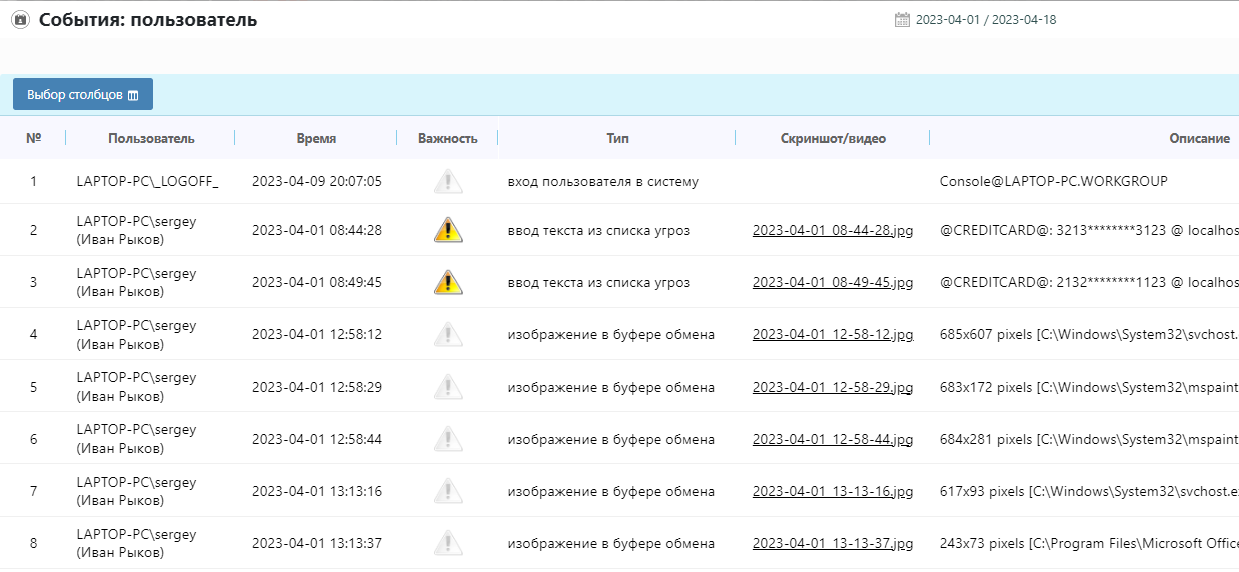Open screenshot 2023-04-01_13-13-37.jpg
The image size is (1239, 572).
tap(832, 544)
